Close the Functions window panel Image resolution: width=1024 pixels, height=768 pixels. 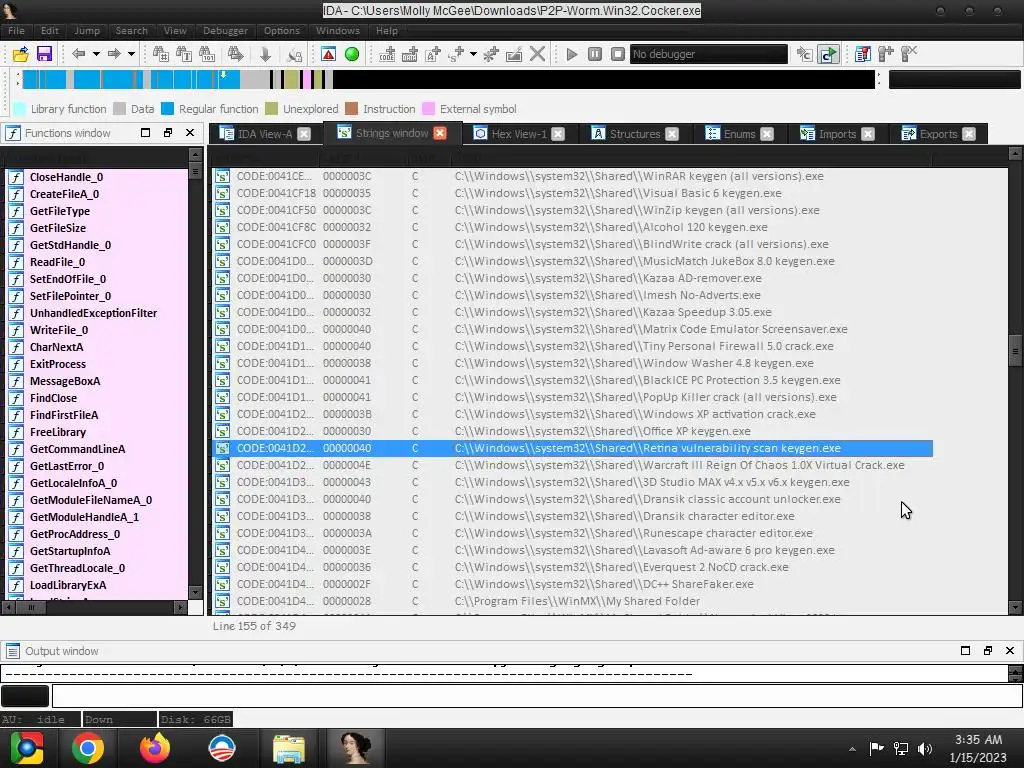coord(190,133)
